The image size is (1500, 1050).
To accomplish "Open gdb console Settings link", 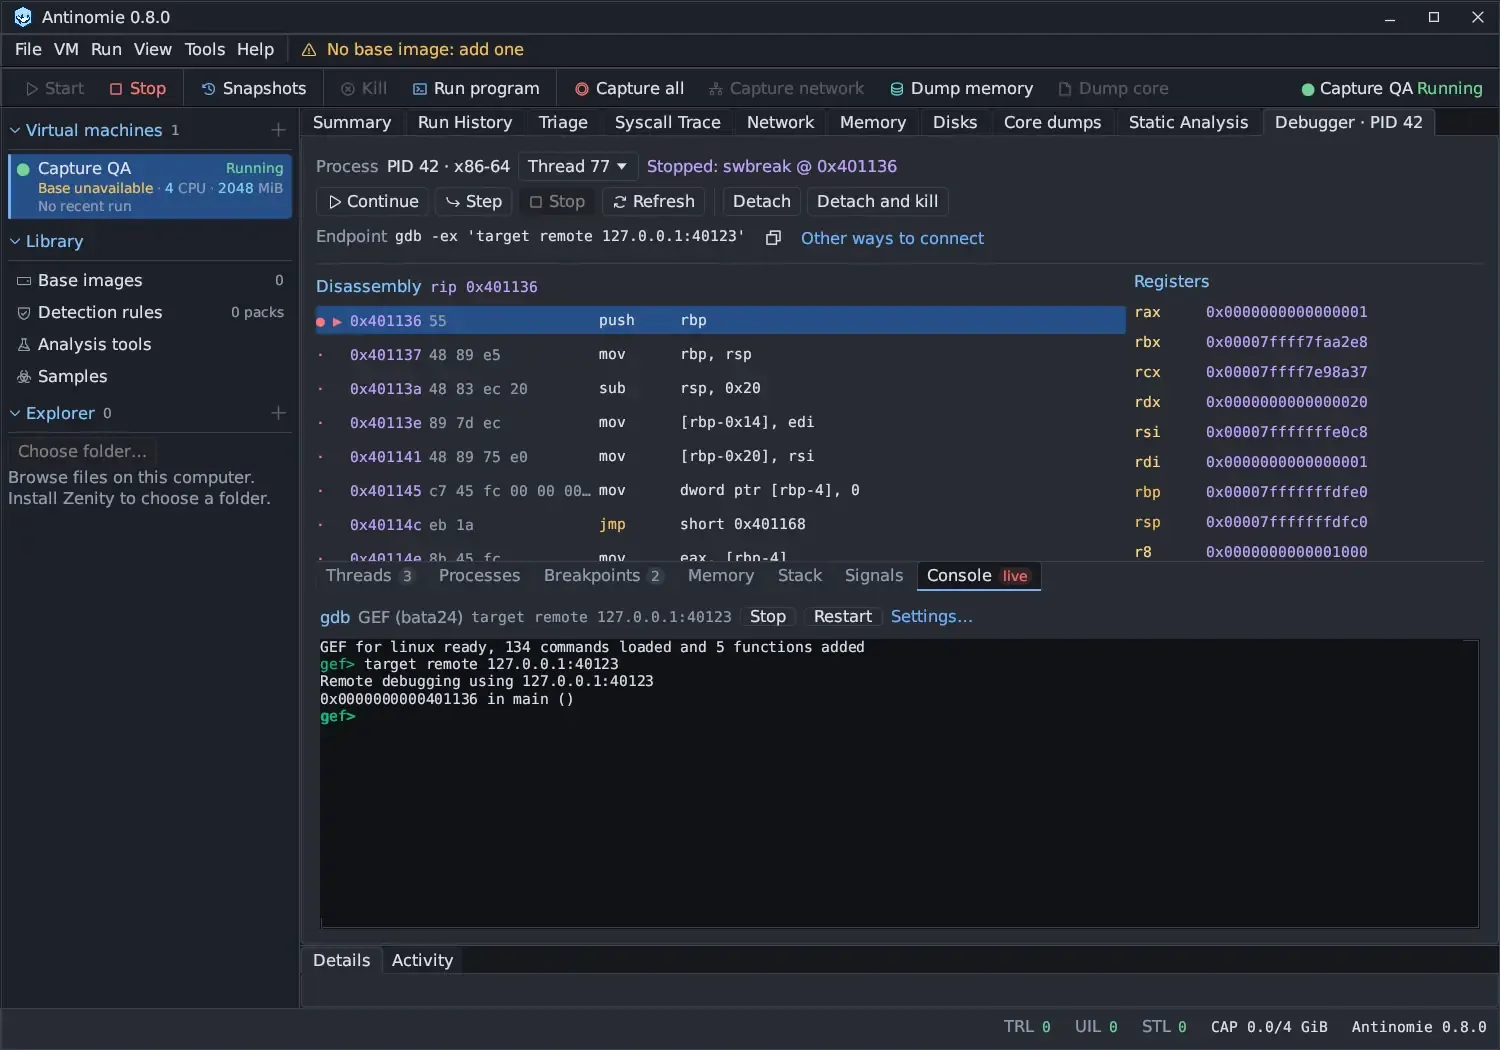I will click(x=931, y=617).
